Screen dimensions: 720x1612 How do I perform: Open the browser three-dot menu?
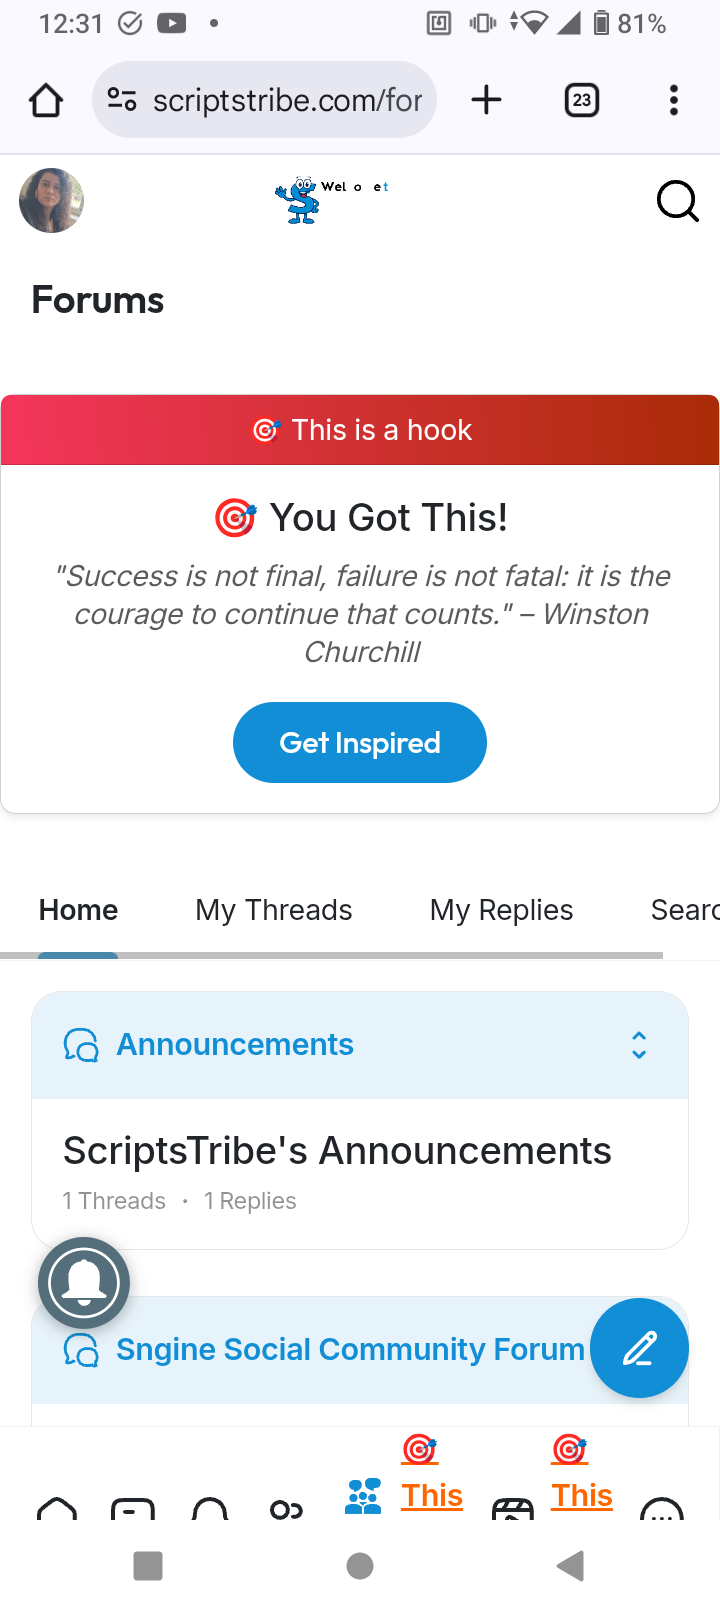[674, 100]
